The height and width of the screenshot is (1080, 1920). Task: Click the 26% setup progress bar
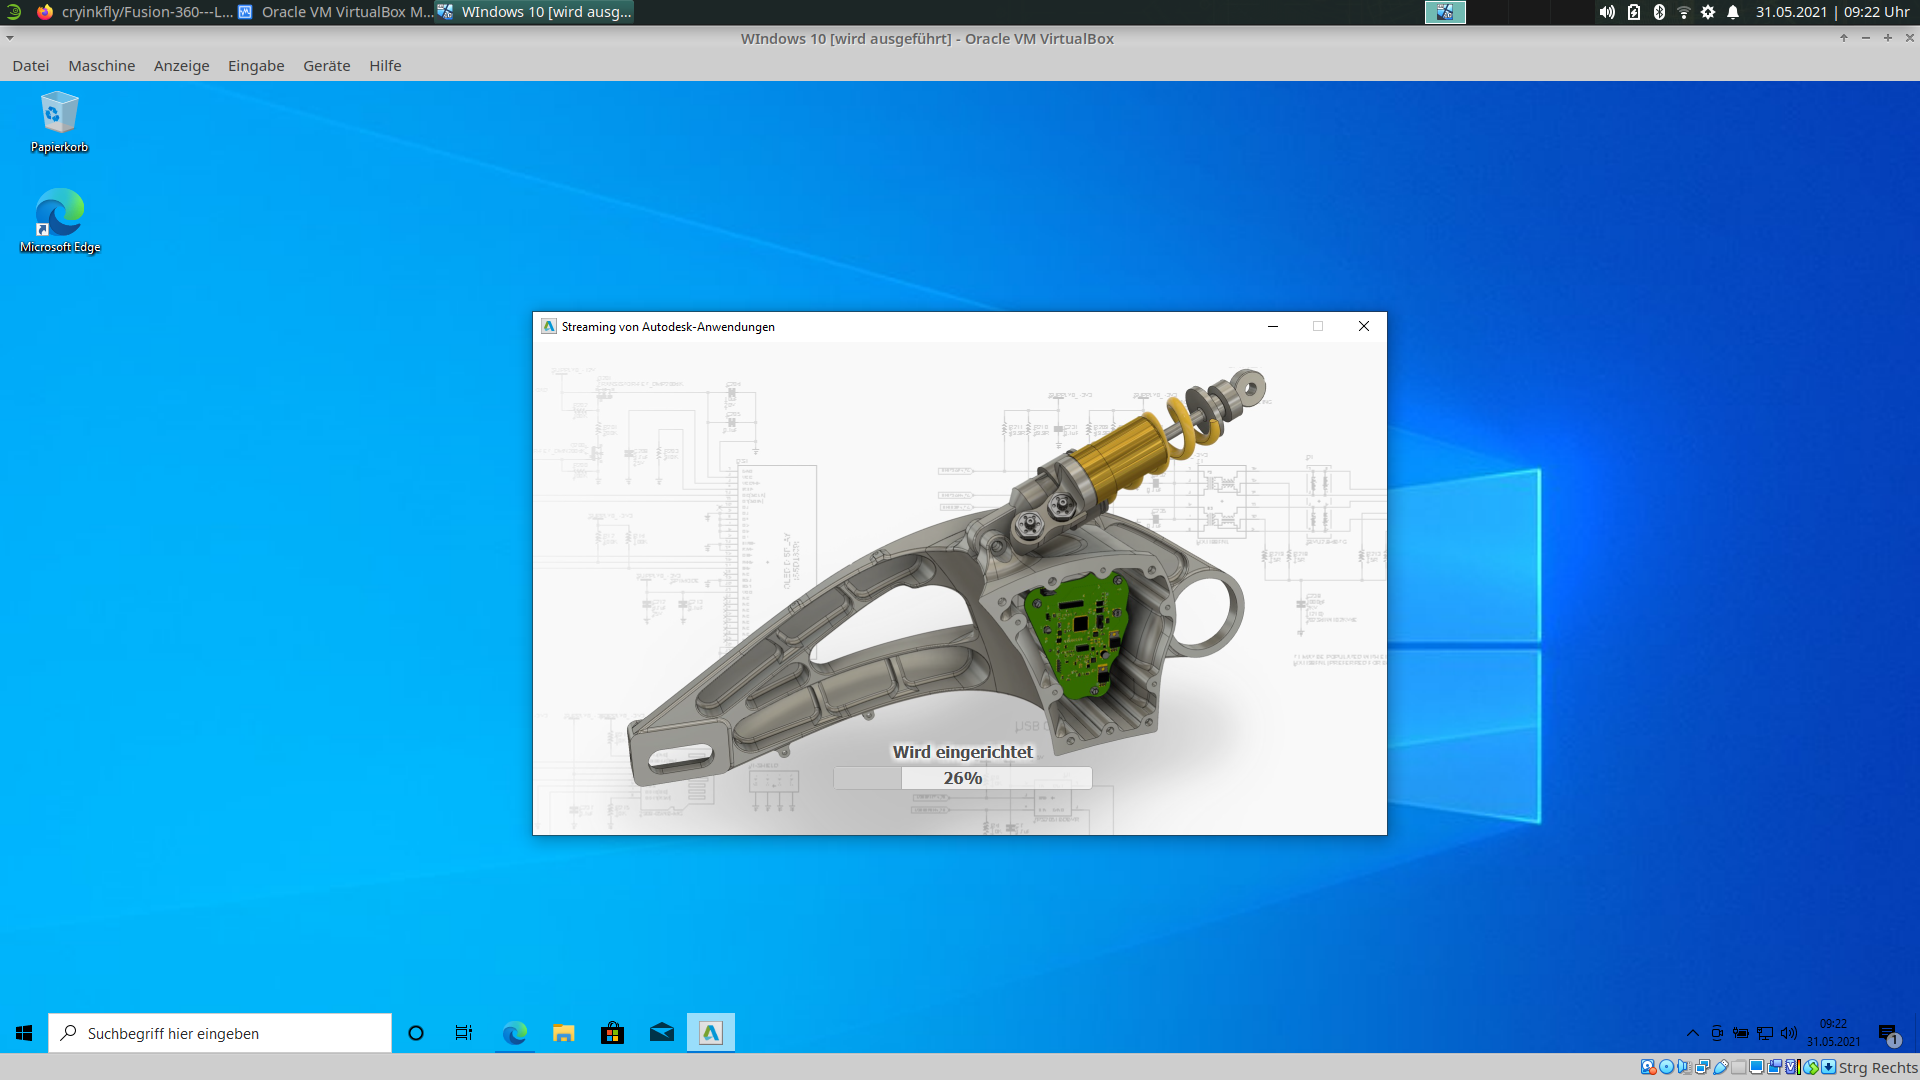tap(962, 778)
